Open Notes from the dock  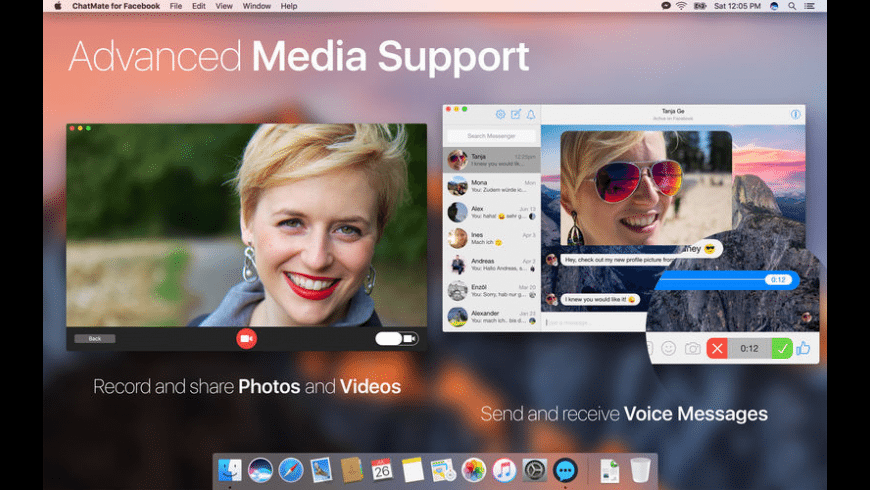click(x=412, y=470)
